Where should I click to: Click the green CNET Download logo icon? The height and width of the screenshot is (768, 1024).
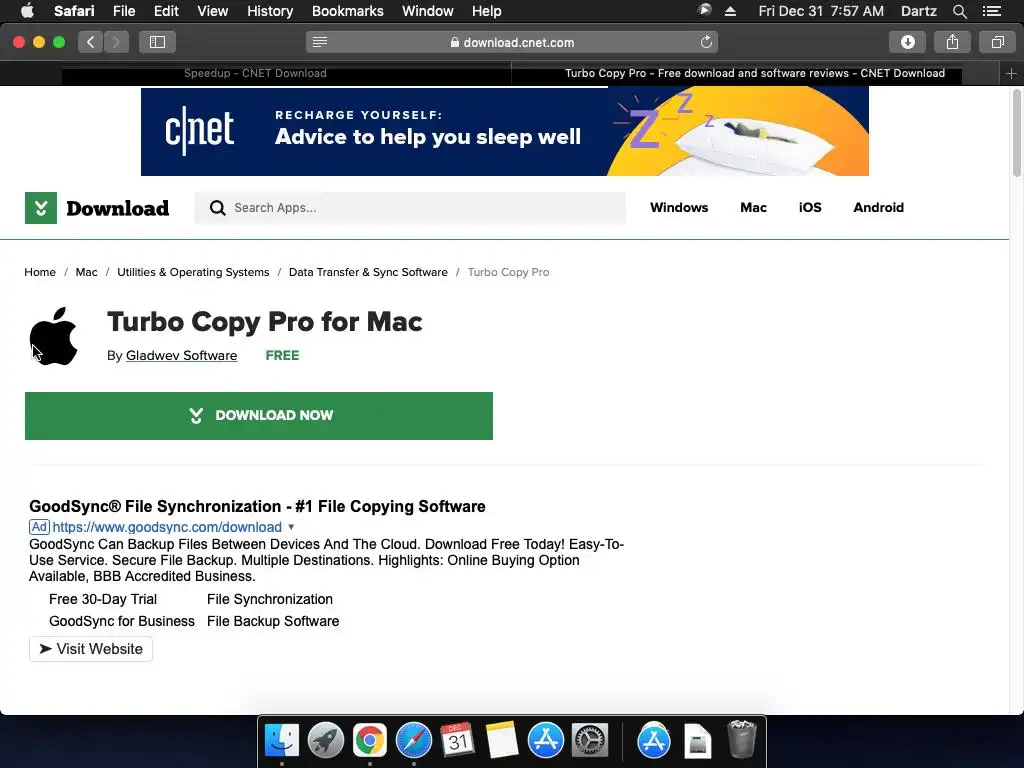pyautogui.click(x=40, y=208)
